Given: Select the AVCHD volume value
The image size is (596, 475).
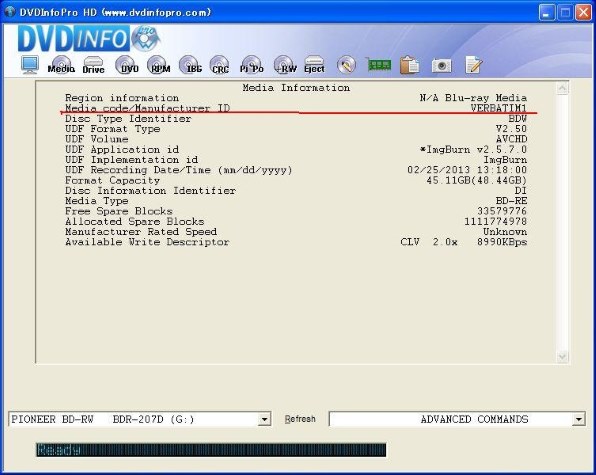Looking at the screenshot, I should (x=512, y=139).
